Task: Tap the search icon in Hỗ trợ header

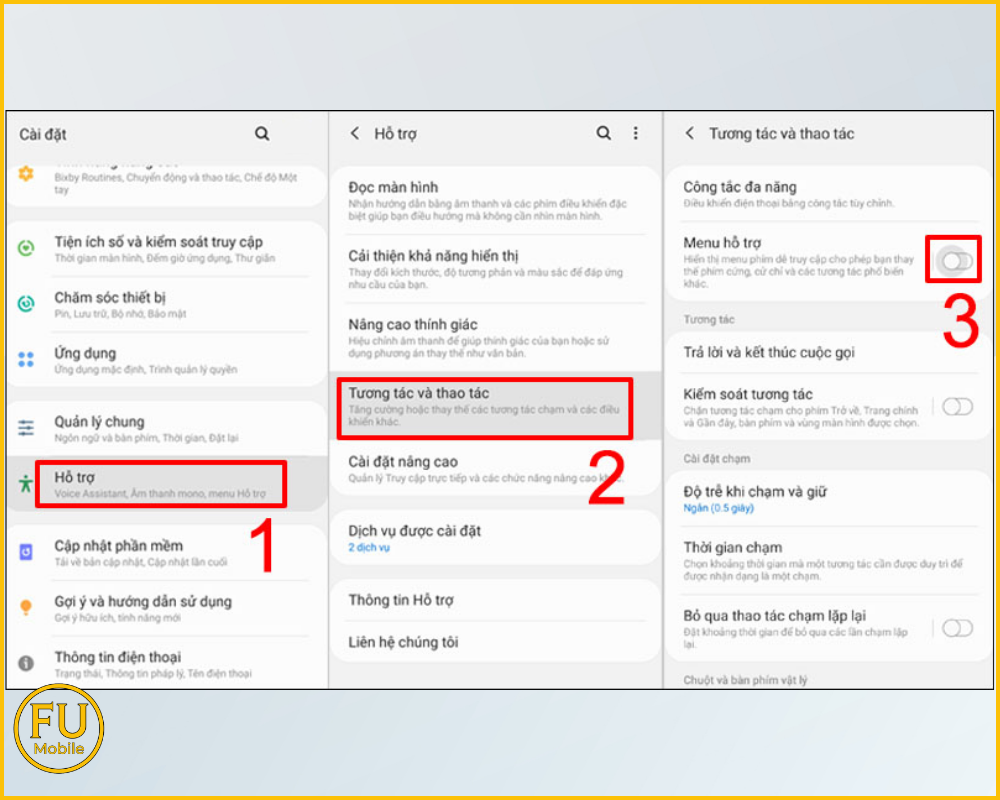Action: 604,133
